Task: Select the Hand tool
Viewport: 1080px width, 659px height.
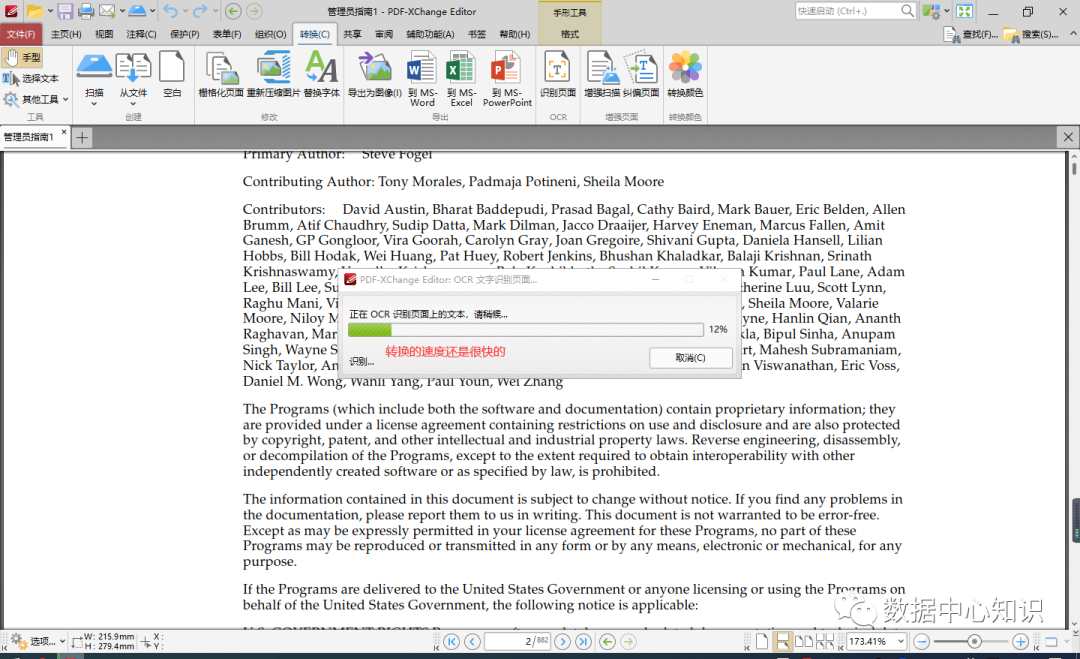Action: 22,58
